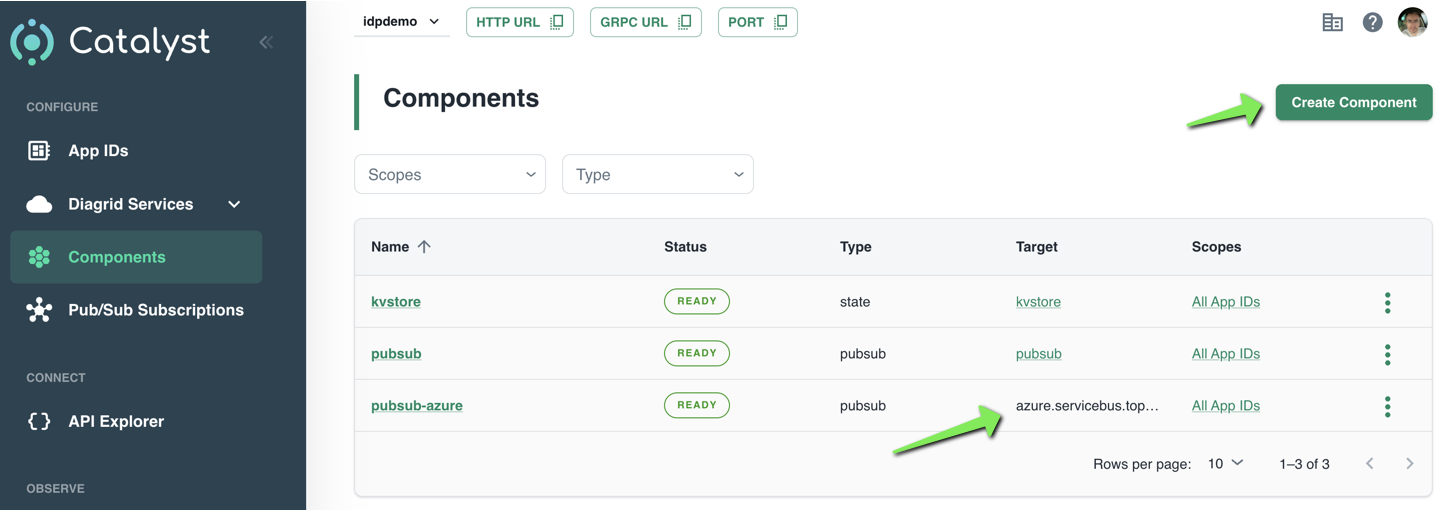Copy the GRPC URL
This screenshot has width=1451, height=510.
(645, 22)
